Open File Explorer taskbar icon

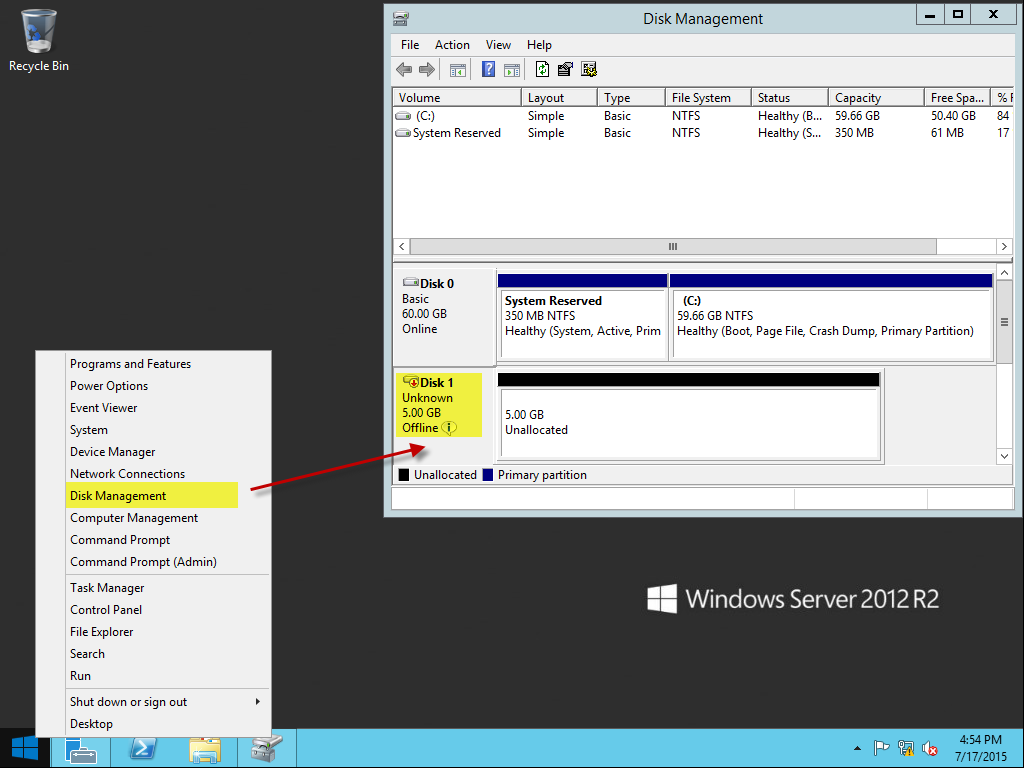point(204,749)
